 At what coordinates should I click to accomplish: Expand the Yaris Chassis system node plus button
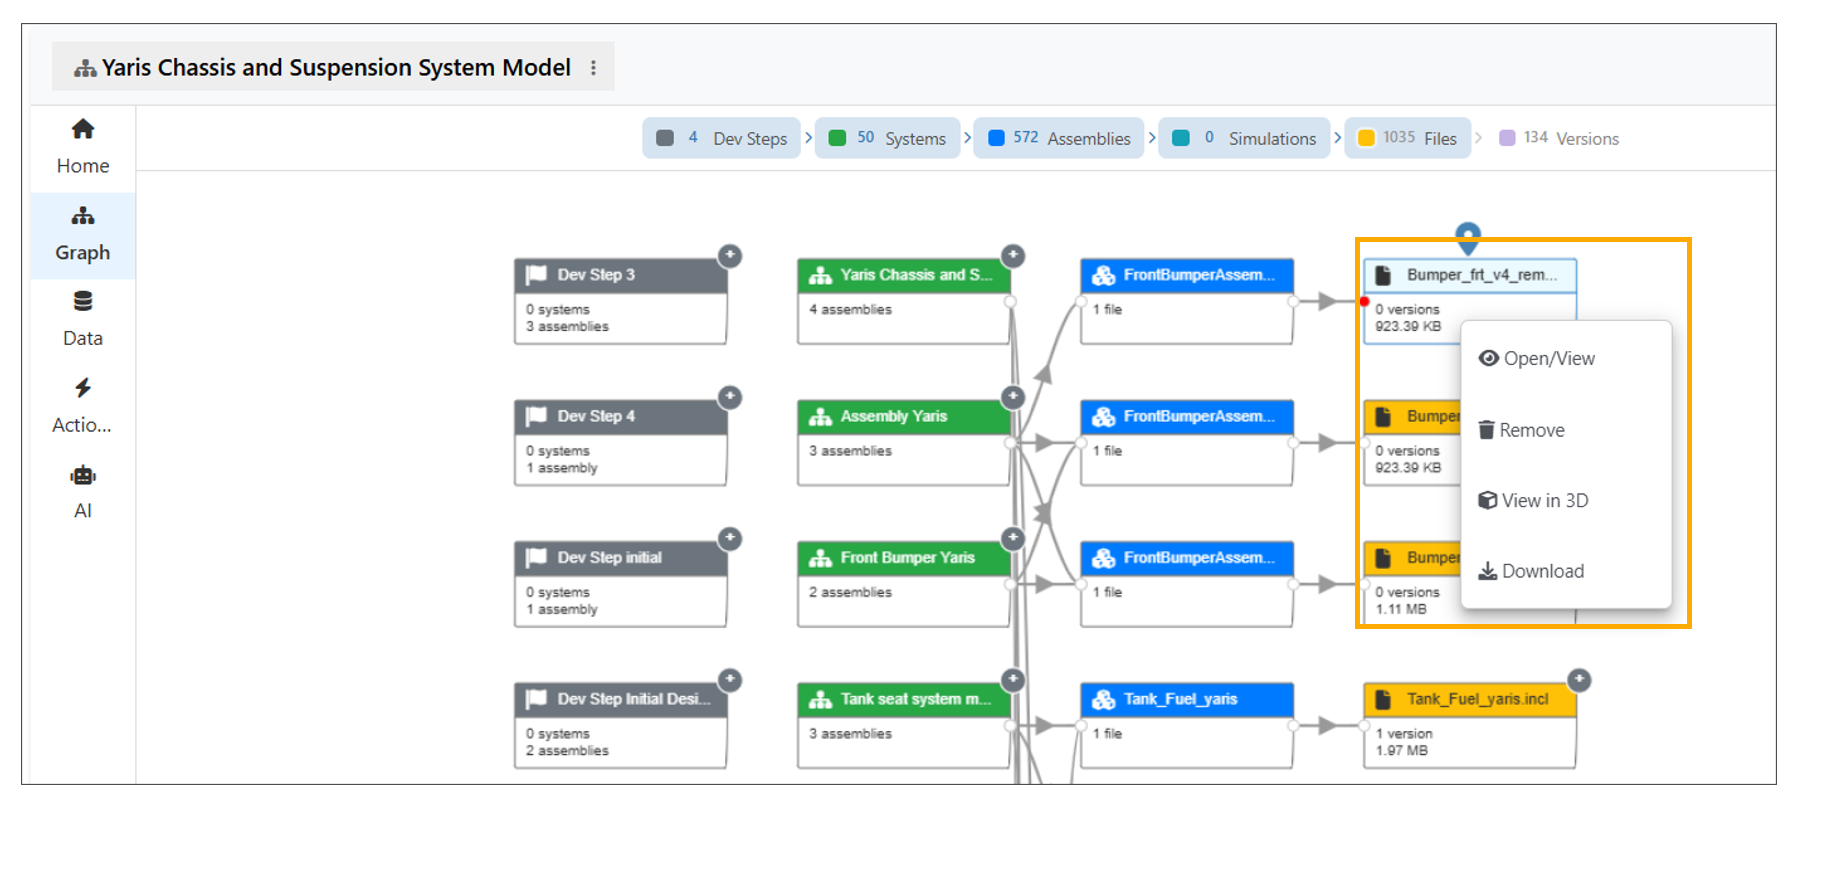pos(1013,256)
